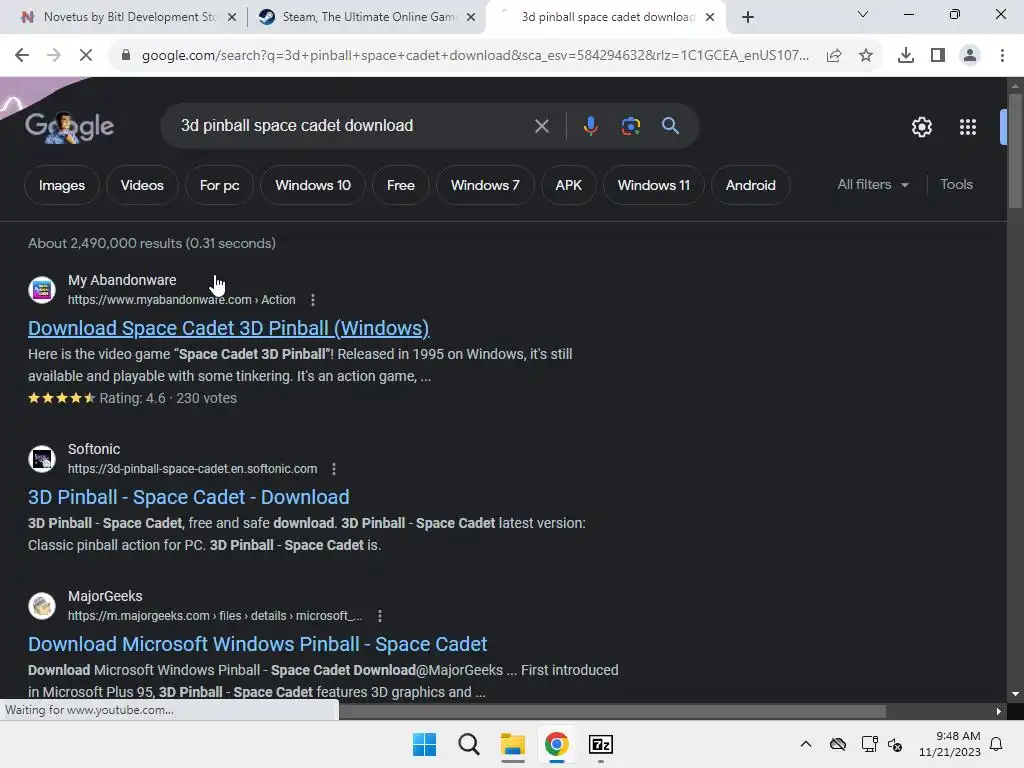Share this page from the address bar
Screen dimensions: 1024x768
(834, 56)
